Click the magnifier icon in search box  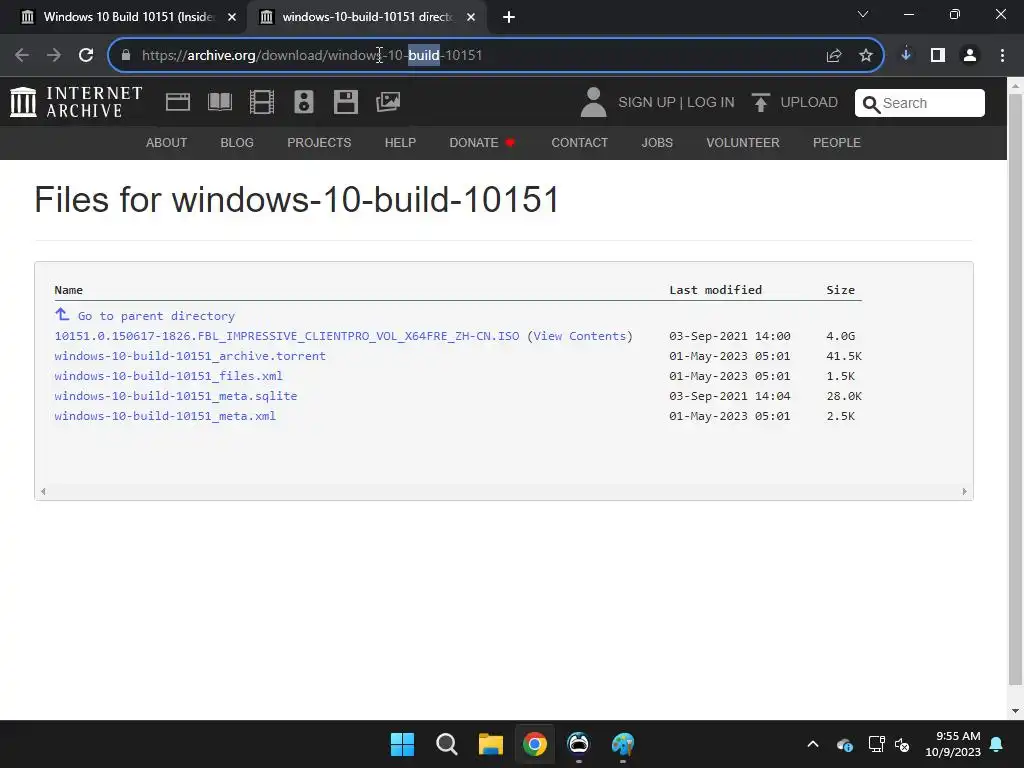coord(871,104)
